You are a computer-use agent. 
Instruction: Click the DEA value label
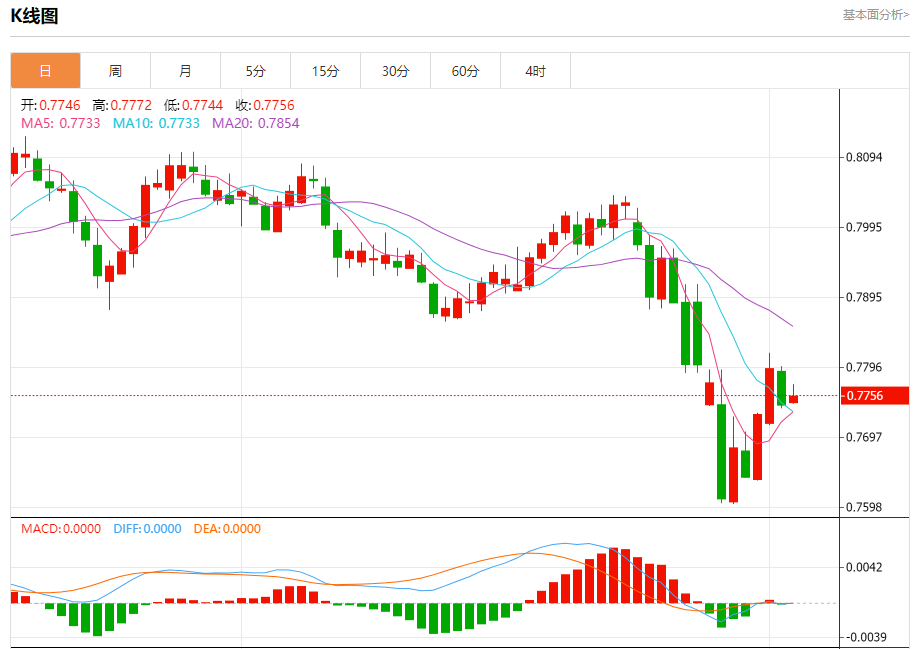[x=227, y=529]
